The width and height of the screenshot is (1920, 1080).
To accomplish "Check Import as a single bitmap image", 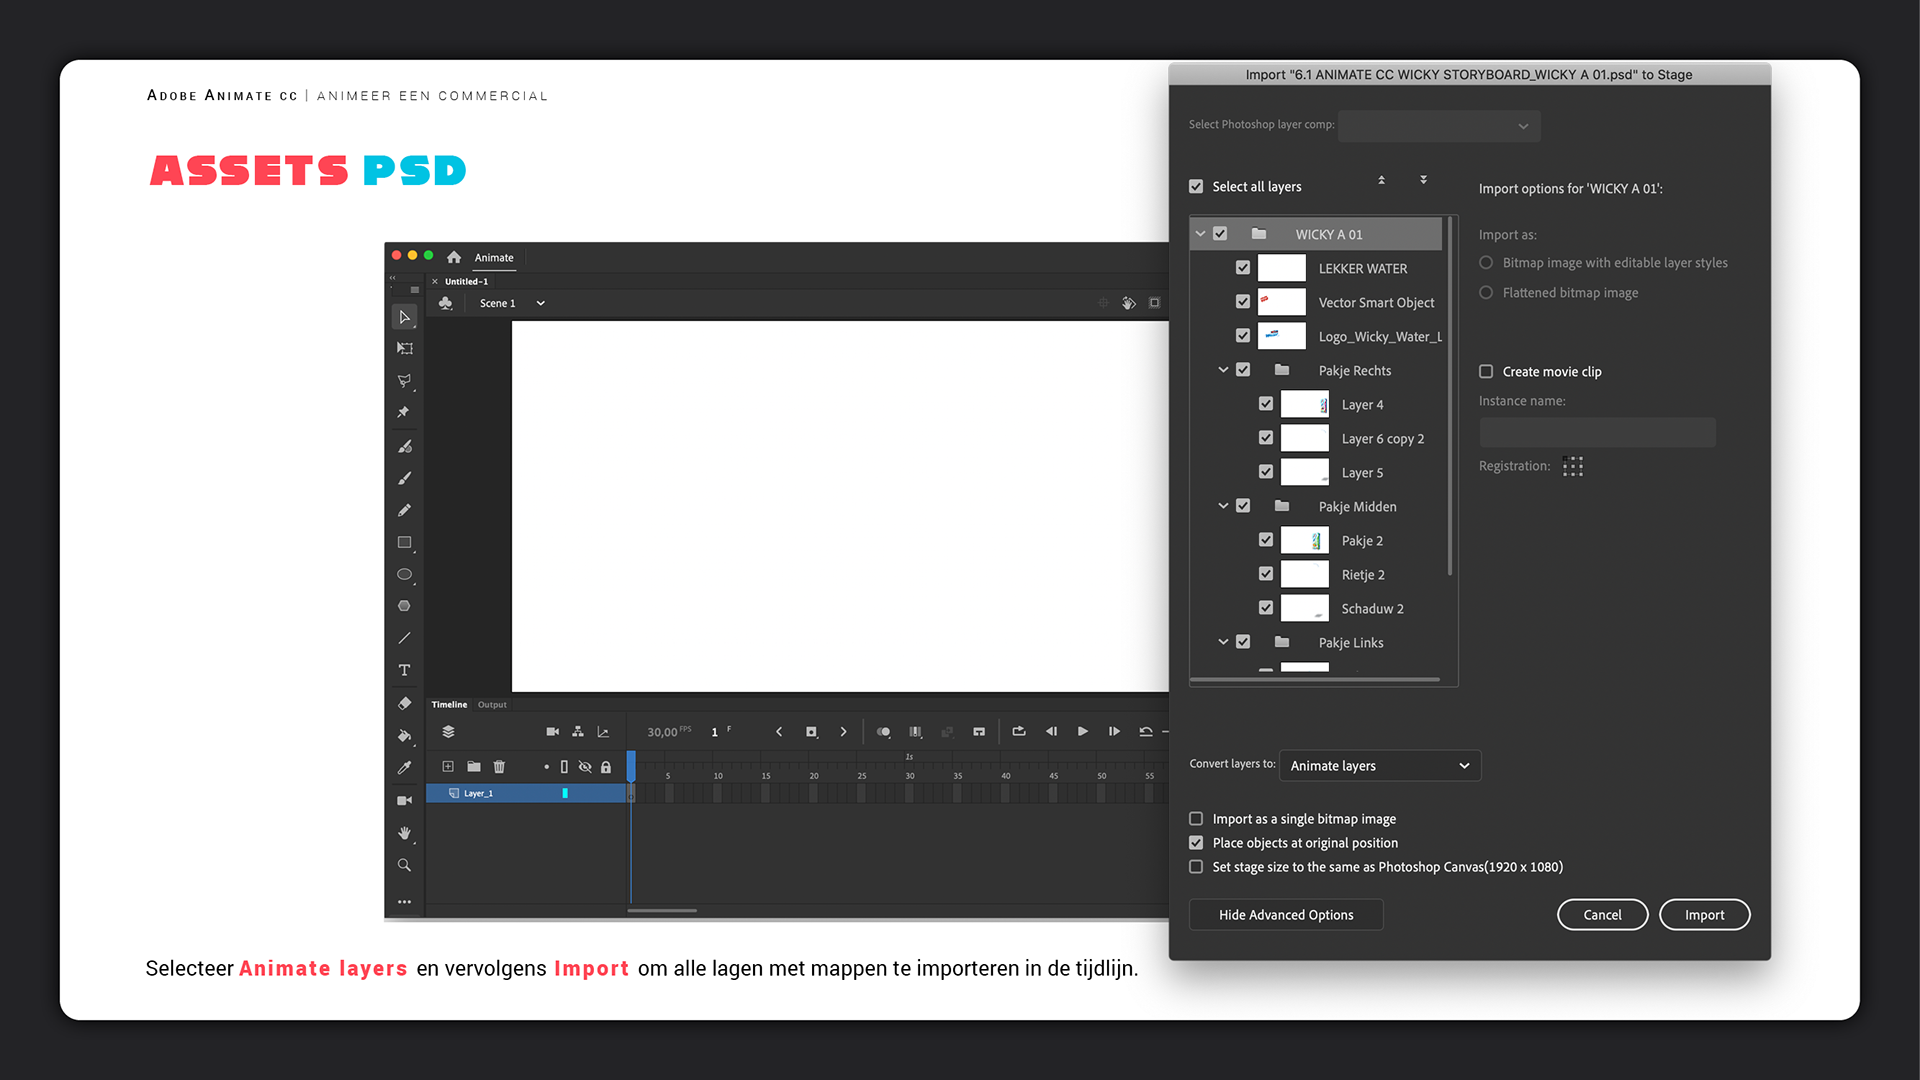I will 1196,819.
